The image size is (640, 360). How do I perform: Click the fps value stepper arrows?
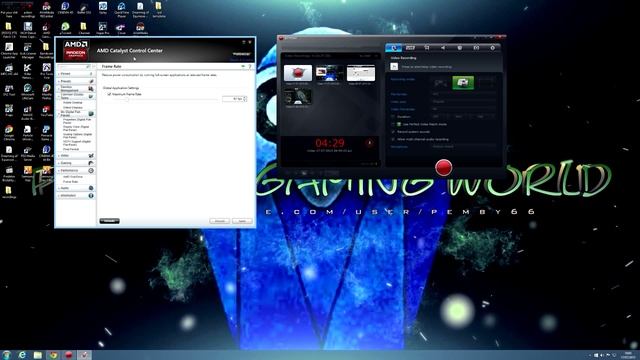click(x=245, y=99)
